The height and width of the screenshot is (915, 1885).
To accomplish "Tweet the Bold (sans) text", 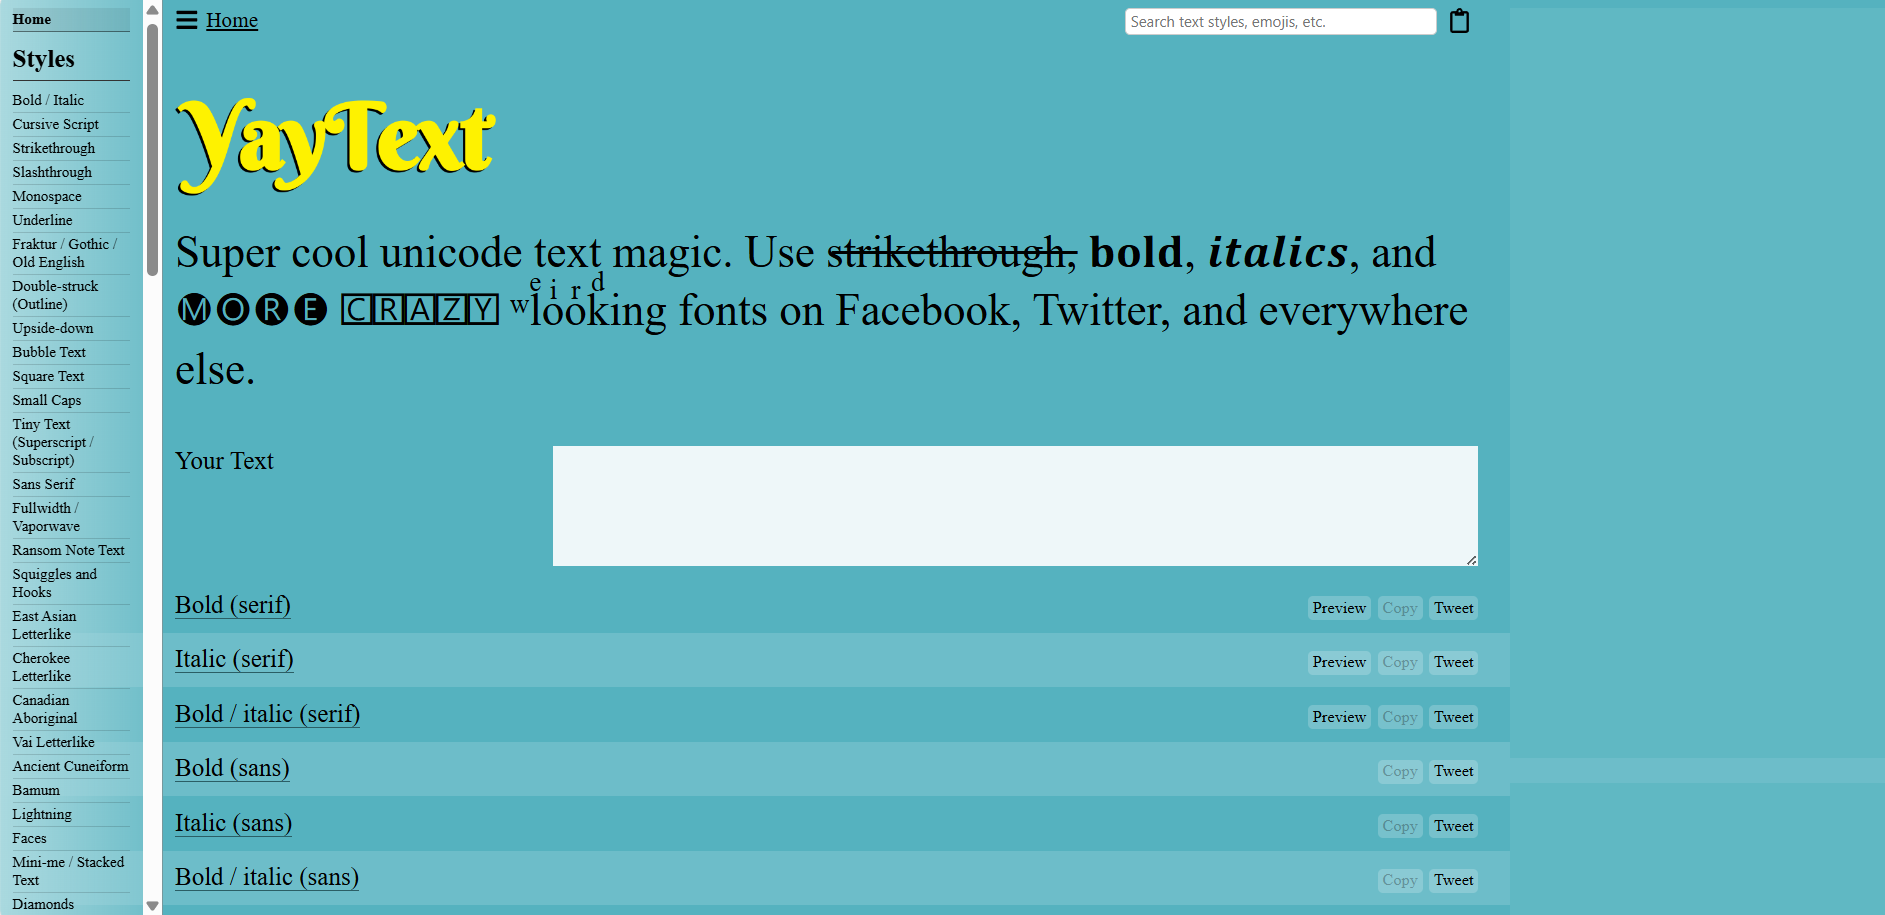I will point(1454,771).
